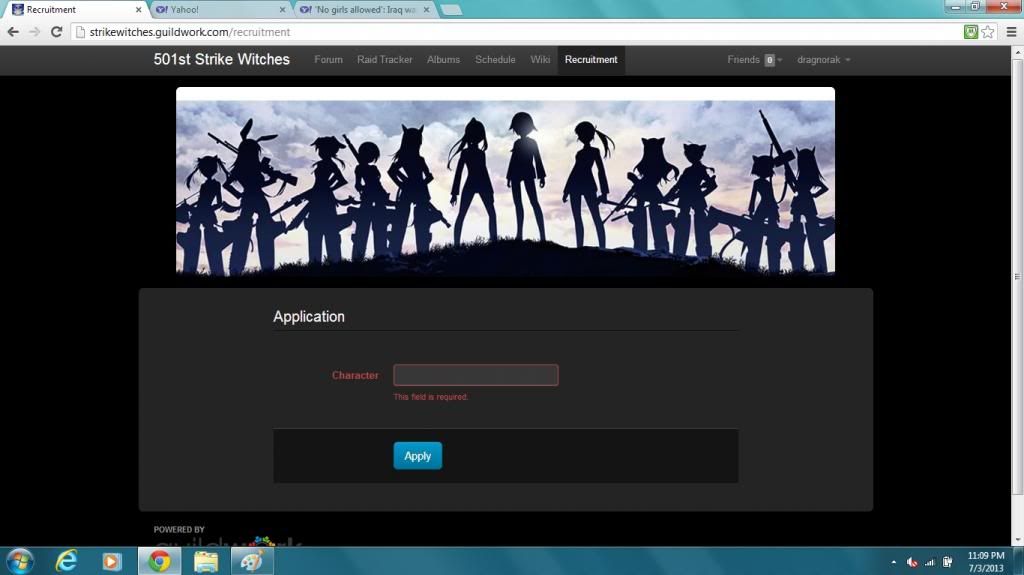Click the volume icon in system tray
Viewport: 1024px width, 575px height.
coord(912,562)
